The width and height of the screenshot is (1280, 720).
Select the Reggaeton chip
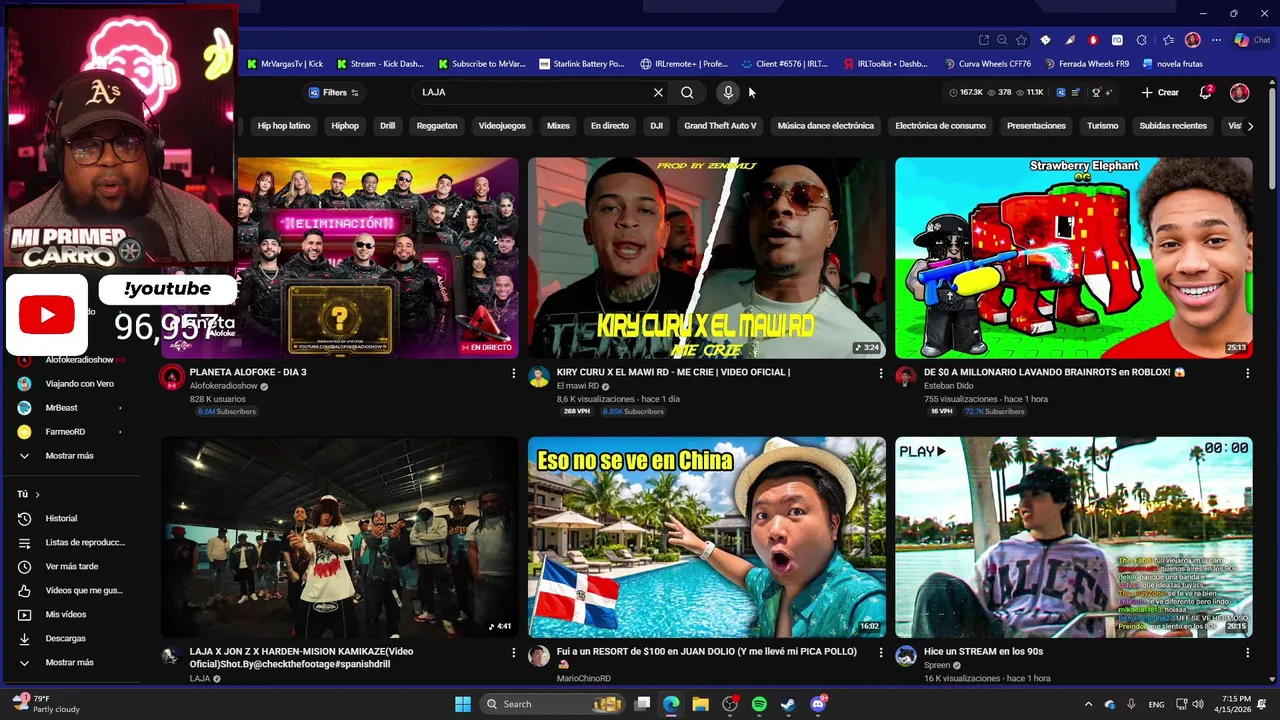[437, 126]
